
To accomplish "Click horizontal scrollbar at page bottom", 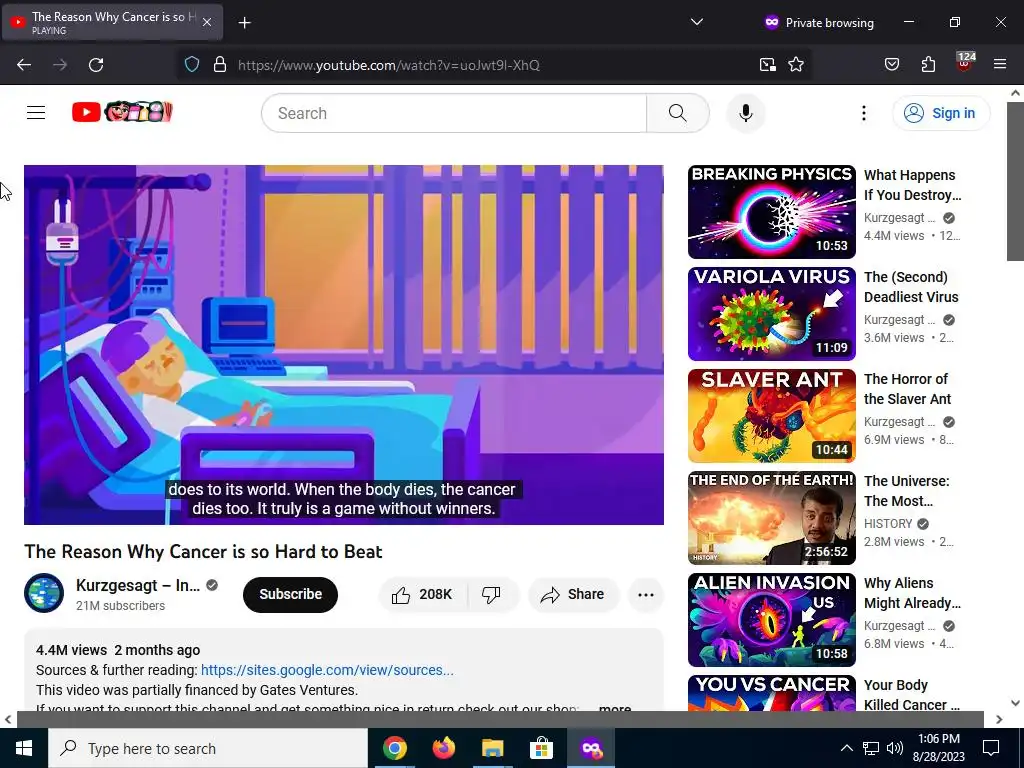I will pos(500,719).
